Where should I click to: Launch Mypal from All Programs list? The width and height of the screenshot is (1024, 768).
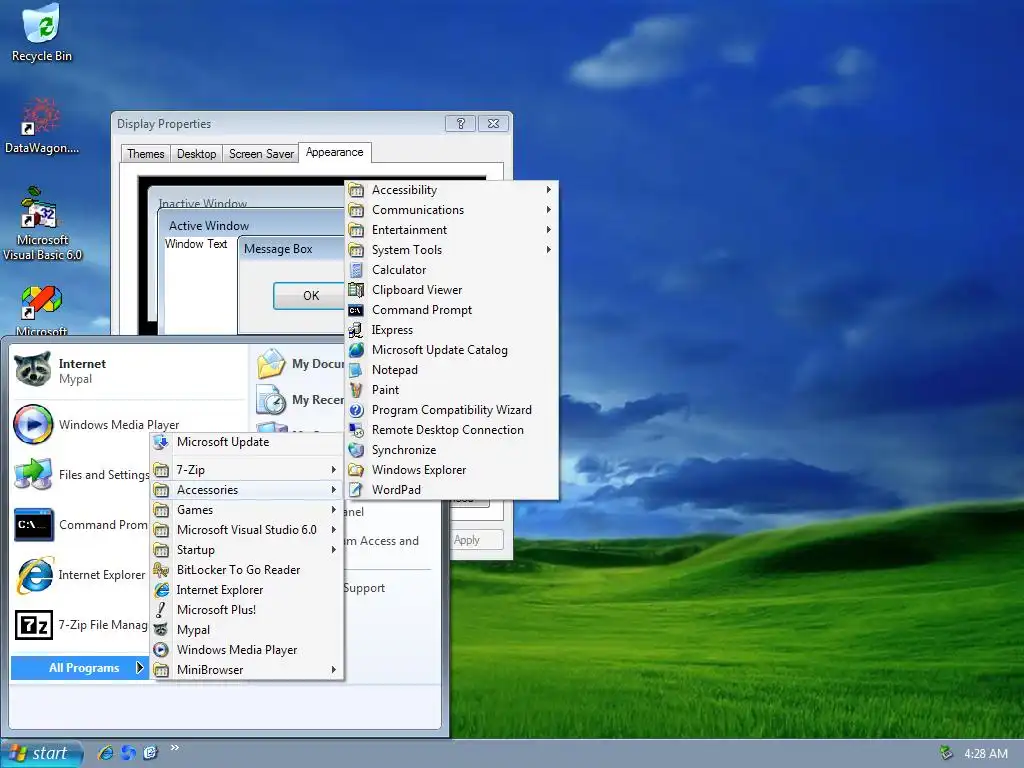(x=247, y=630)
